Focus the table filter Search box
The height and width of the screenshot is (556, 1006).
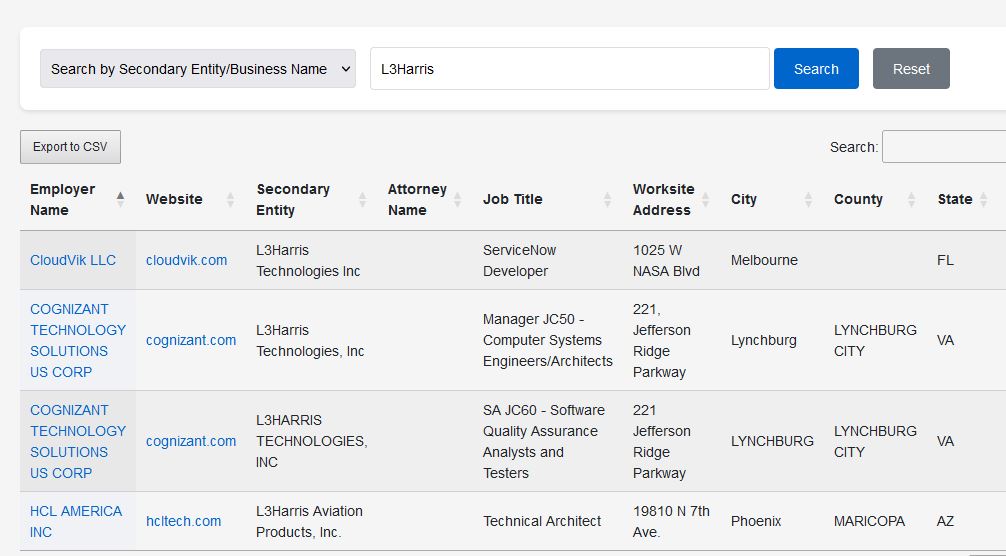(x=944, y=147)
